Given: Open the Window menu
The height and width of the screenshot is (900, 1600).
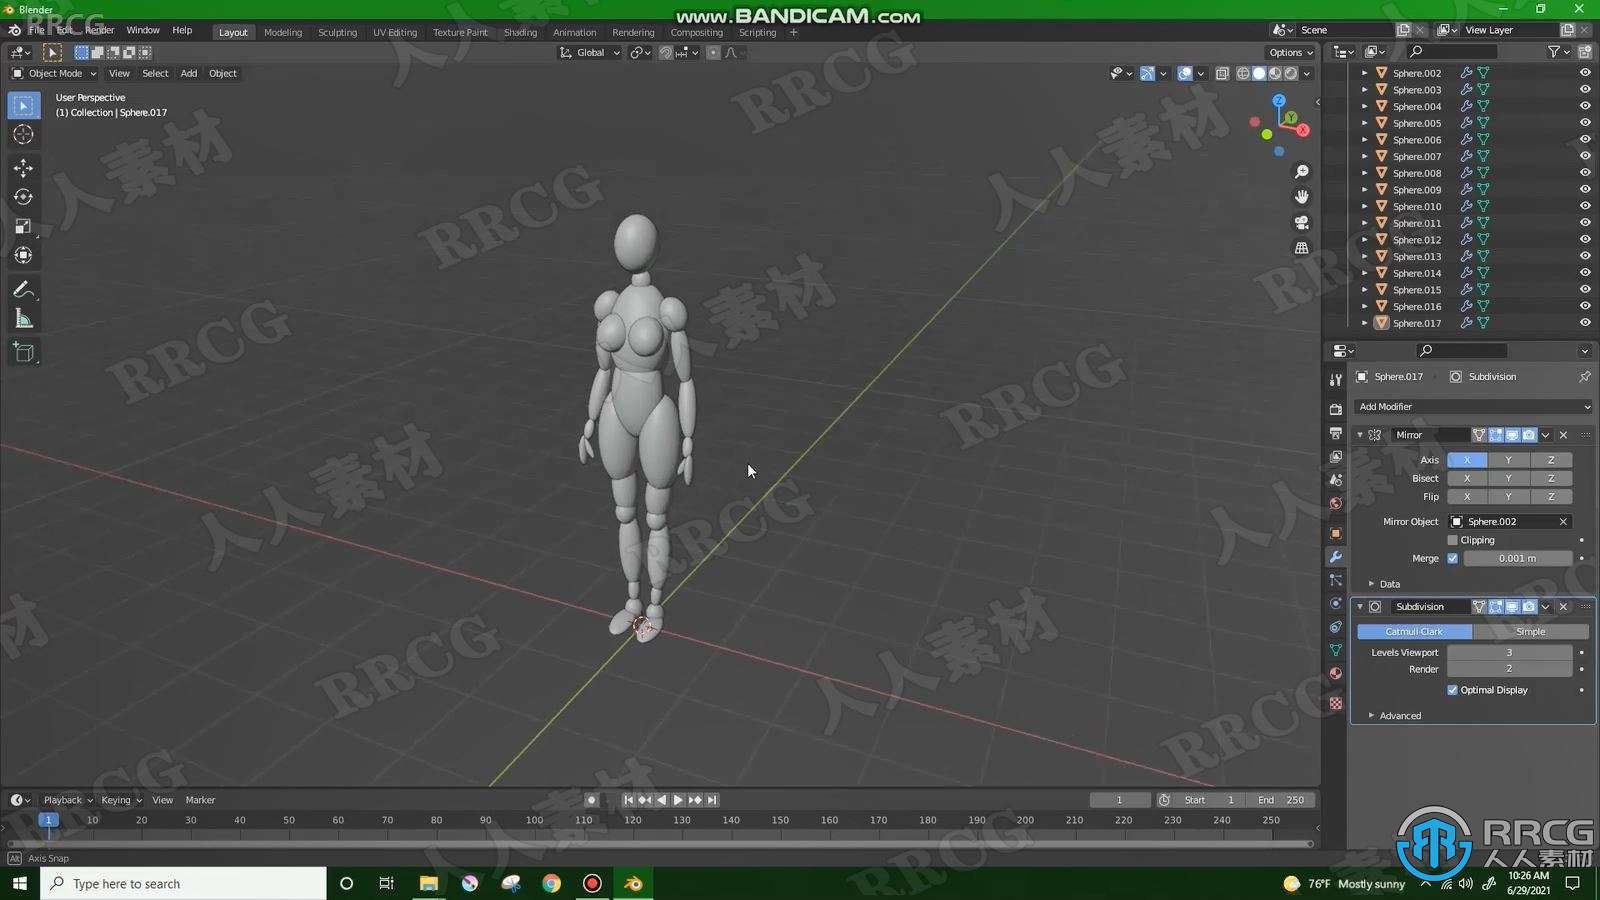Looking at the screenshot, I should 143,30.
